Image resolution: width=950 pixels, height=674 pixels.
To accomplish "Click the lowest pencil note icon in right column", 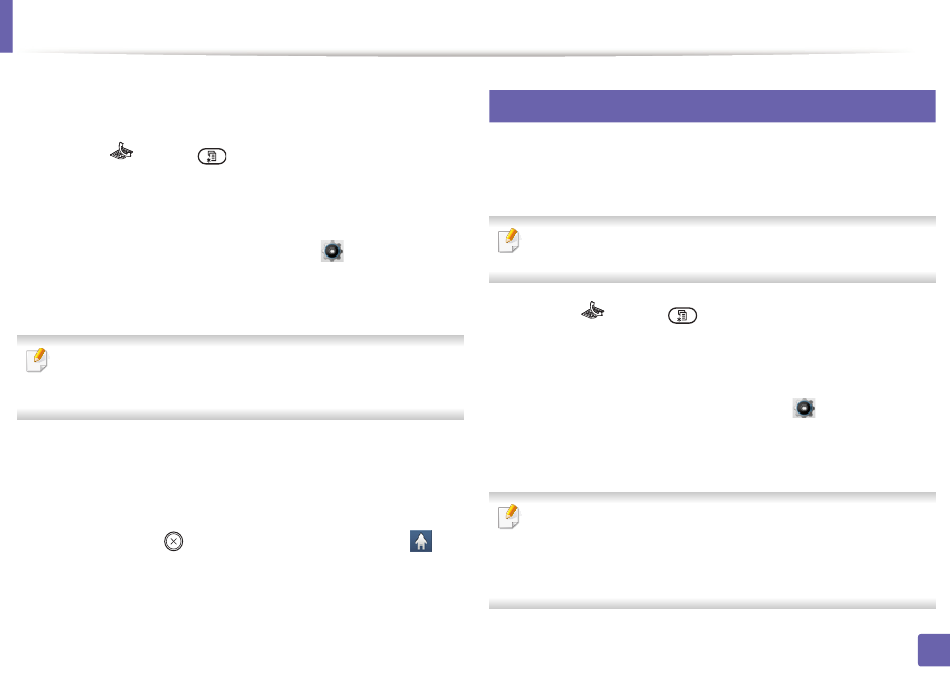I will coord(509,516).
